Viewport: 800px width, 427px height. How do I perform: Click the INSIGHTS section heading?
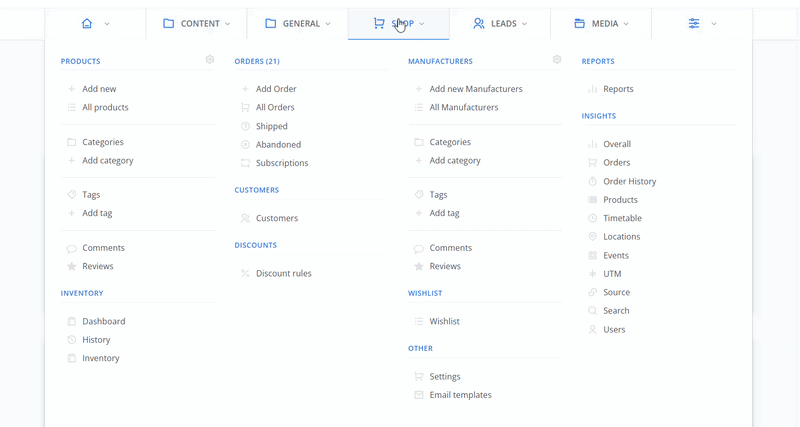click(599, 116)
